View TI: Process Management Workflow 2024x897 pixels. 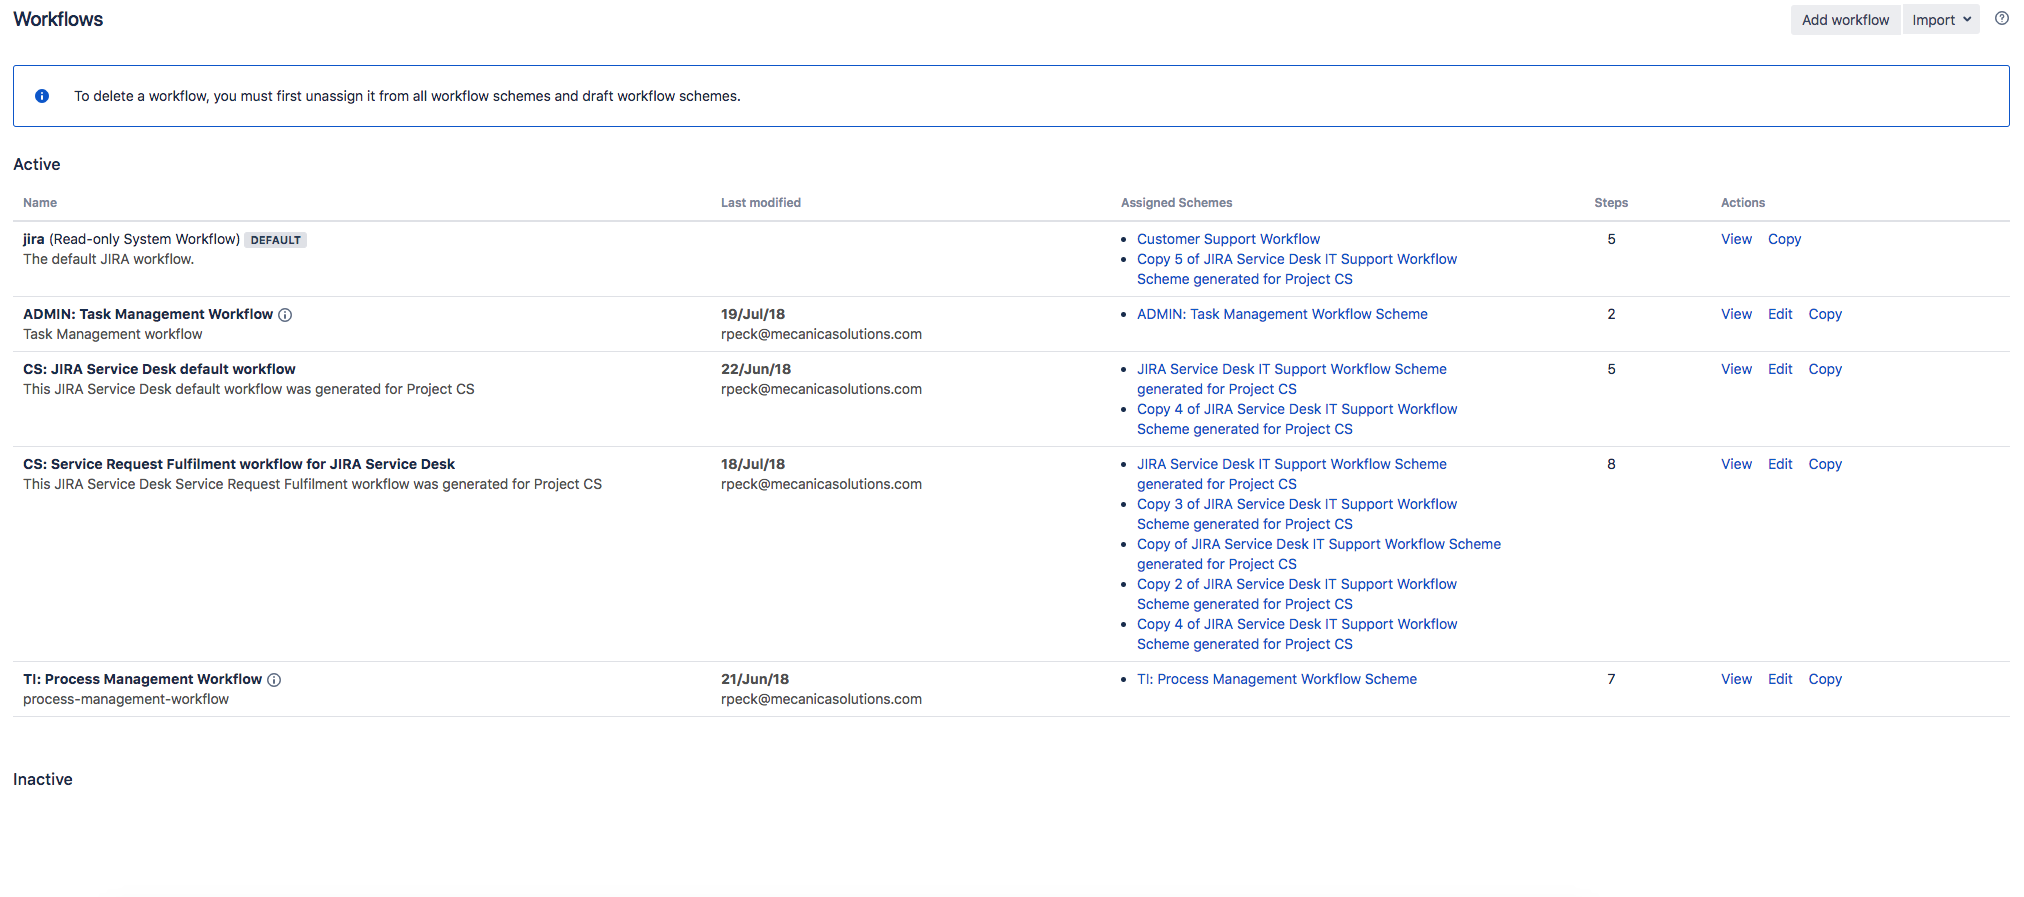pos(1736,679)
